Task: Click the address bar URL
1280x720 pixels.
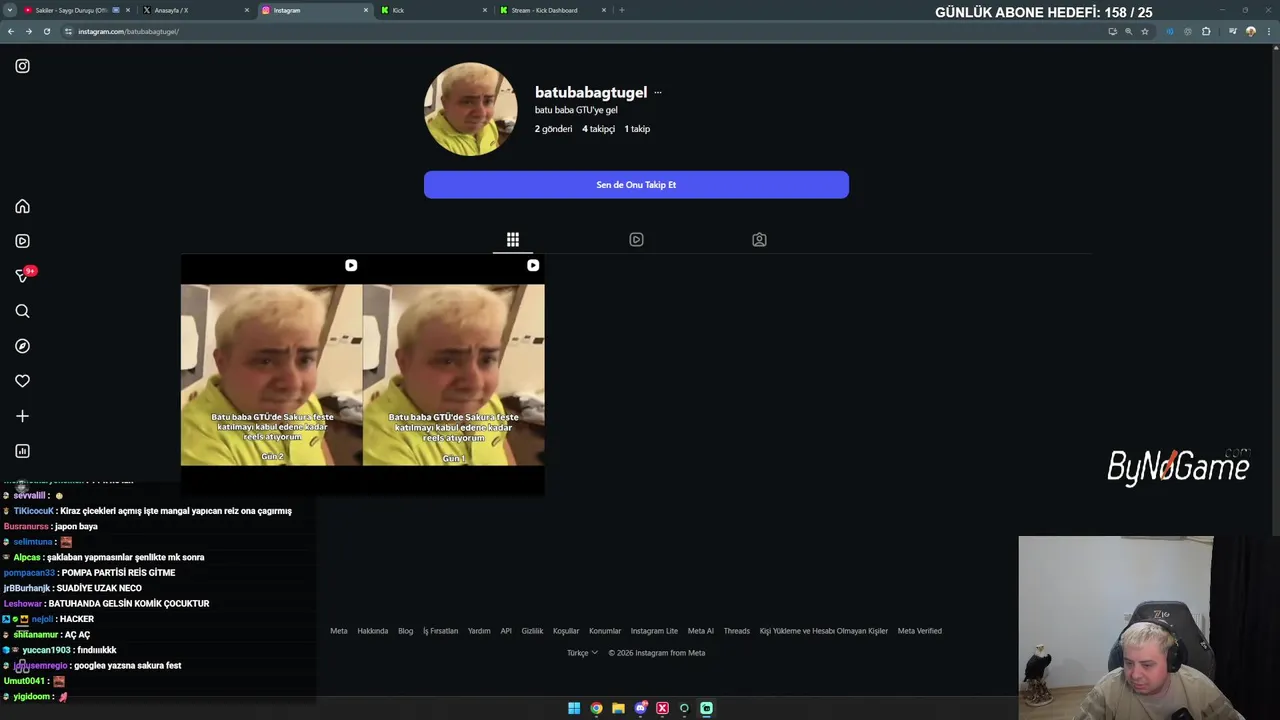Action: (x=128, y=31)
